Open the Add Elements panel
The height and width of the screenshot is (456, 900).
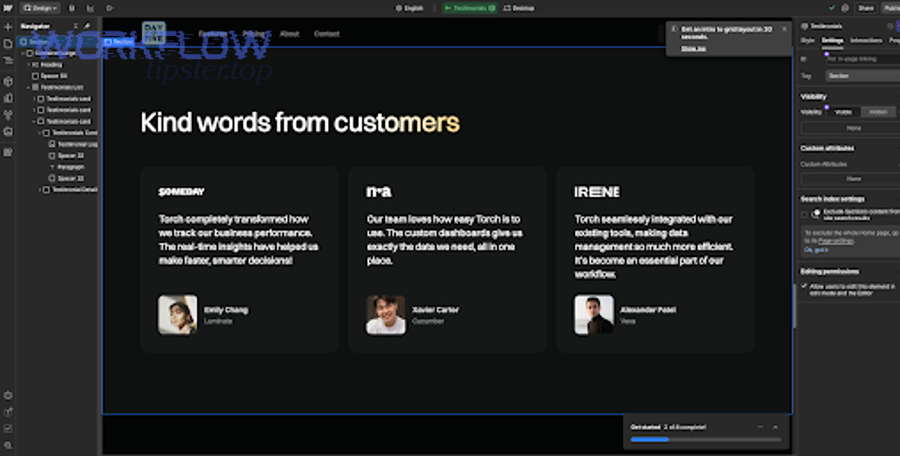pos(8,26)
